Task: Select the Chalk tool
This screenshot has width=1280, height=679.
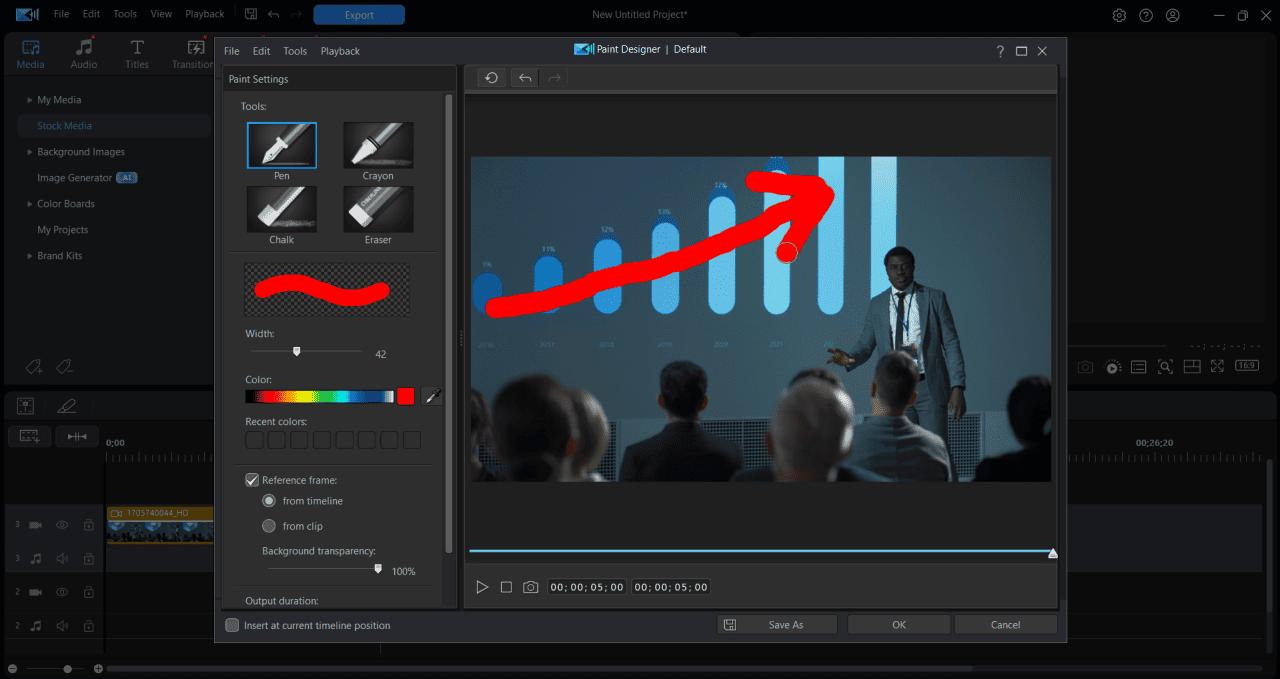Action: point(282,209)
